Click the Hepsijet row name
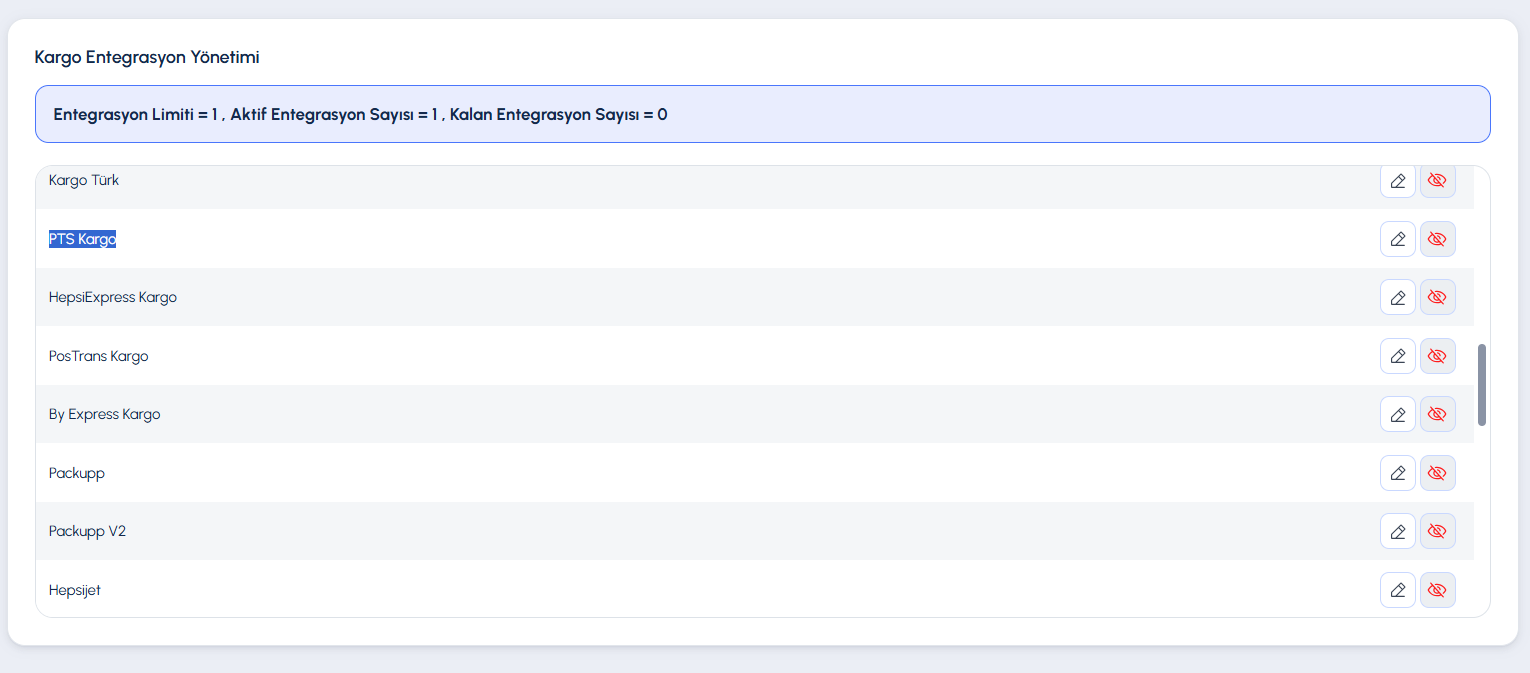 pyautogui.click(x=75, y=590)
